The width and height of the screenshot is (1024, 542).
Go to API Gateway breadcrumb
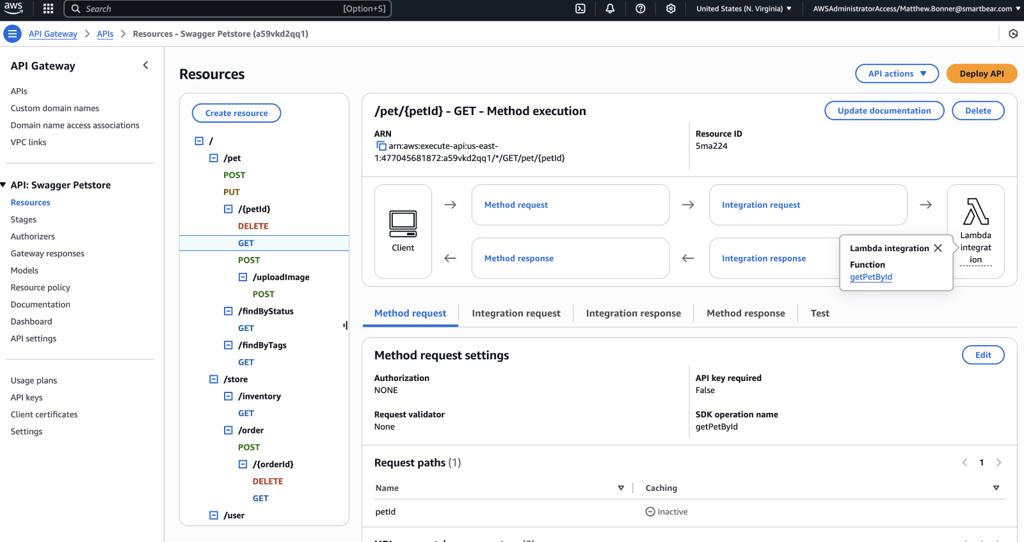(x=53, y=34)
